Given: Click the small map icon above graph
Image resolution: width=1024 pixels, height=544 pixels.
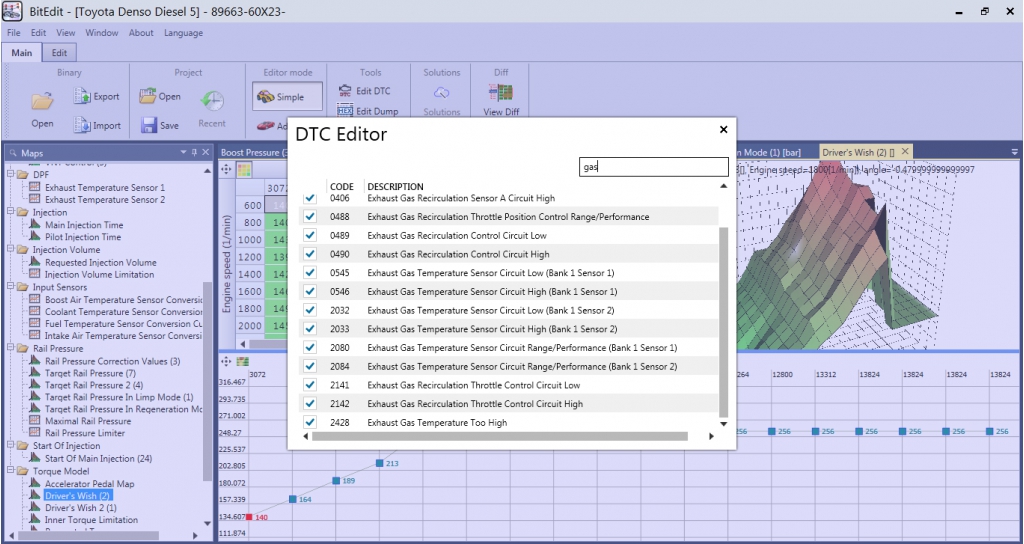Looking at the screenshot, I should pyautogui.click(x=242, y=361).
